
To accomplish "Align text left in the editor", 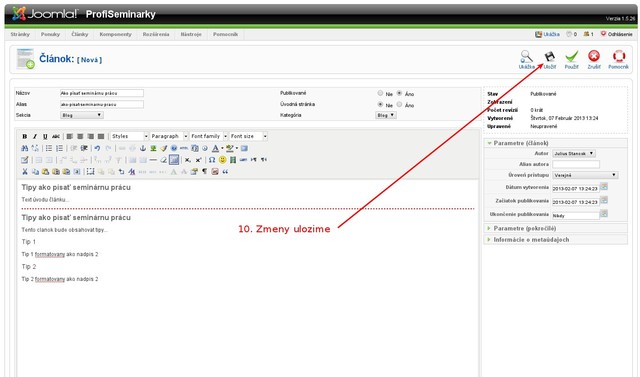I will pyautogui.click(x=69, y=136).
